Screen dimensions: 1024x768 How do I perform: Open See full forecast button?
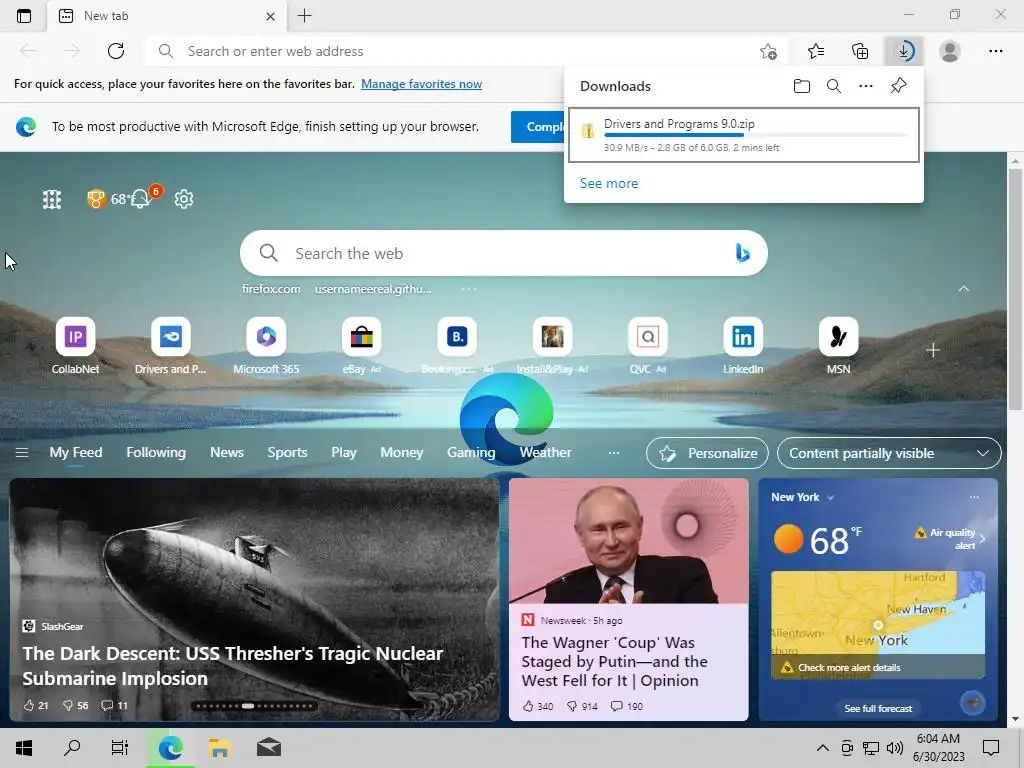(x=878, y=708)
